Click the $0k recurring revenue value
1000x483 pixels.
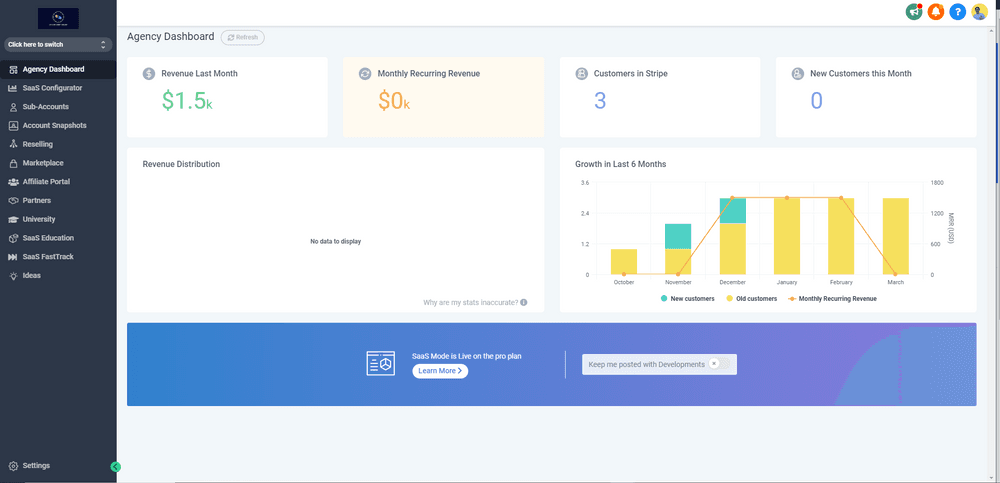point(394,101)
